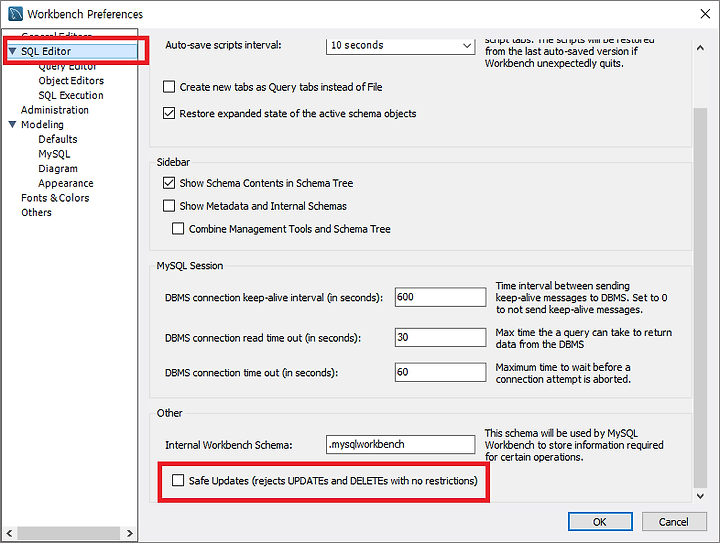Image resolution: width=720 pixels, height=543 pixels.
Task: Enable Create new tabs as Query tabs
Action: [x=169, y=86]
